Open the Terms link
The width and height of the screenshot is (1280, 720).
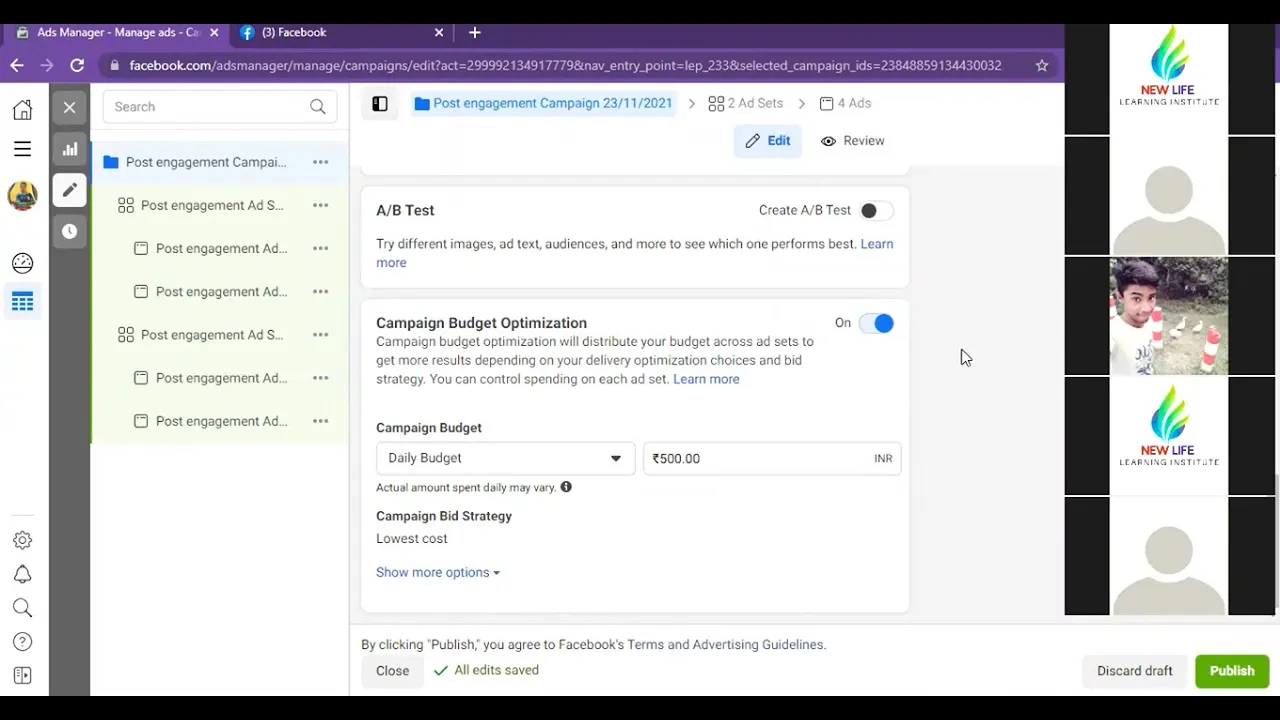[645, 645]
